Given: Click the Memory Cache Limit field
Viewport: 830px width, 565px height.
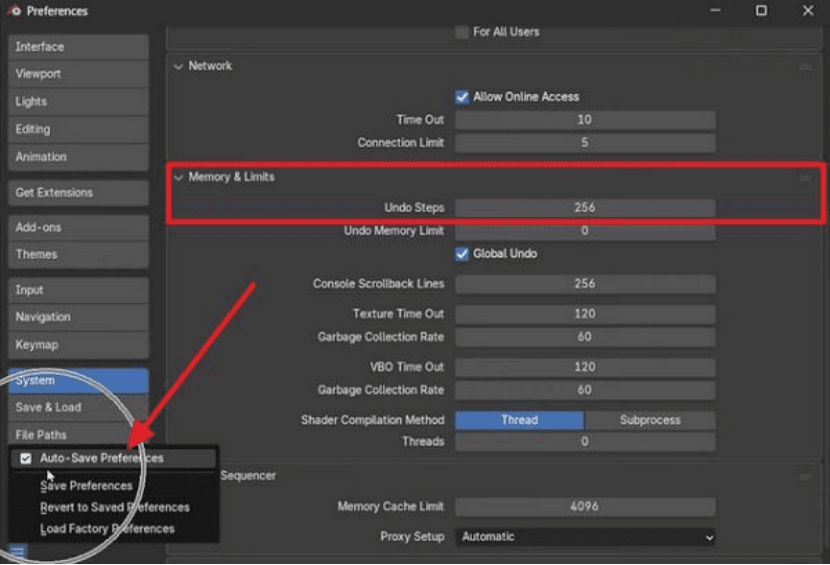Looking at the screenshot, I should [x=585, y=507].
